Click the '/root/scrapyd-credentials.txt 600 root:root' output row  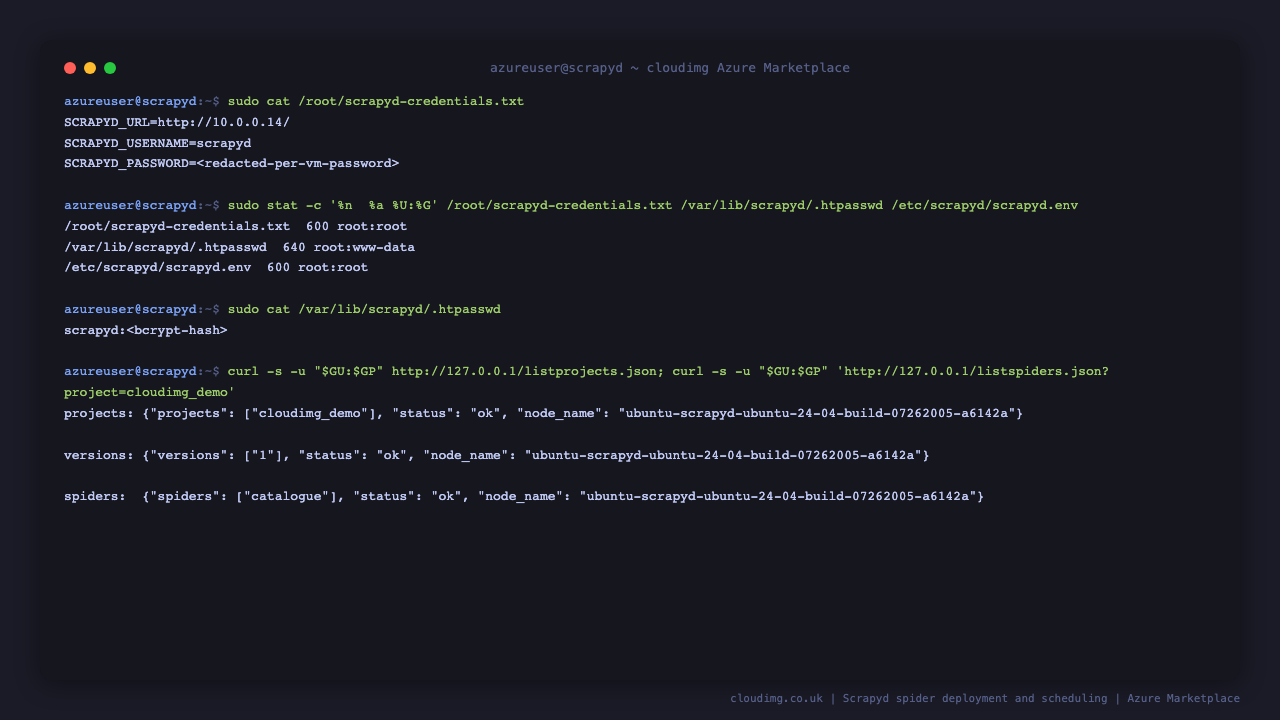click(x=236, y=226)
